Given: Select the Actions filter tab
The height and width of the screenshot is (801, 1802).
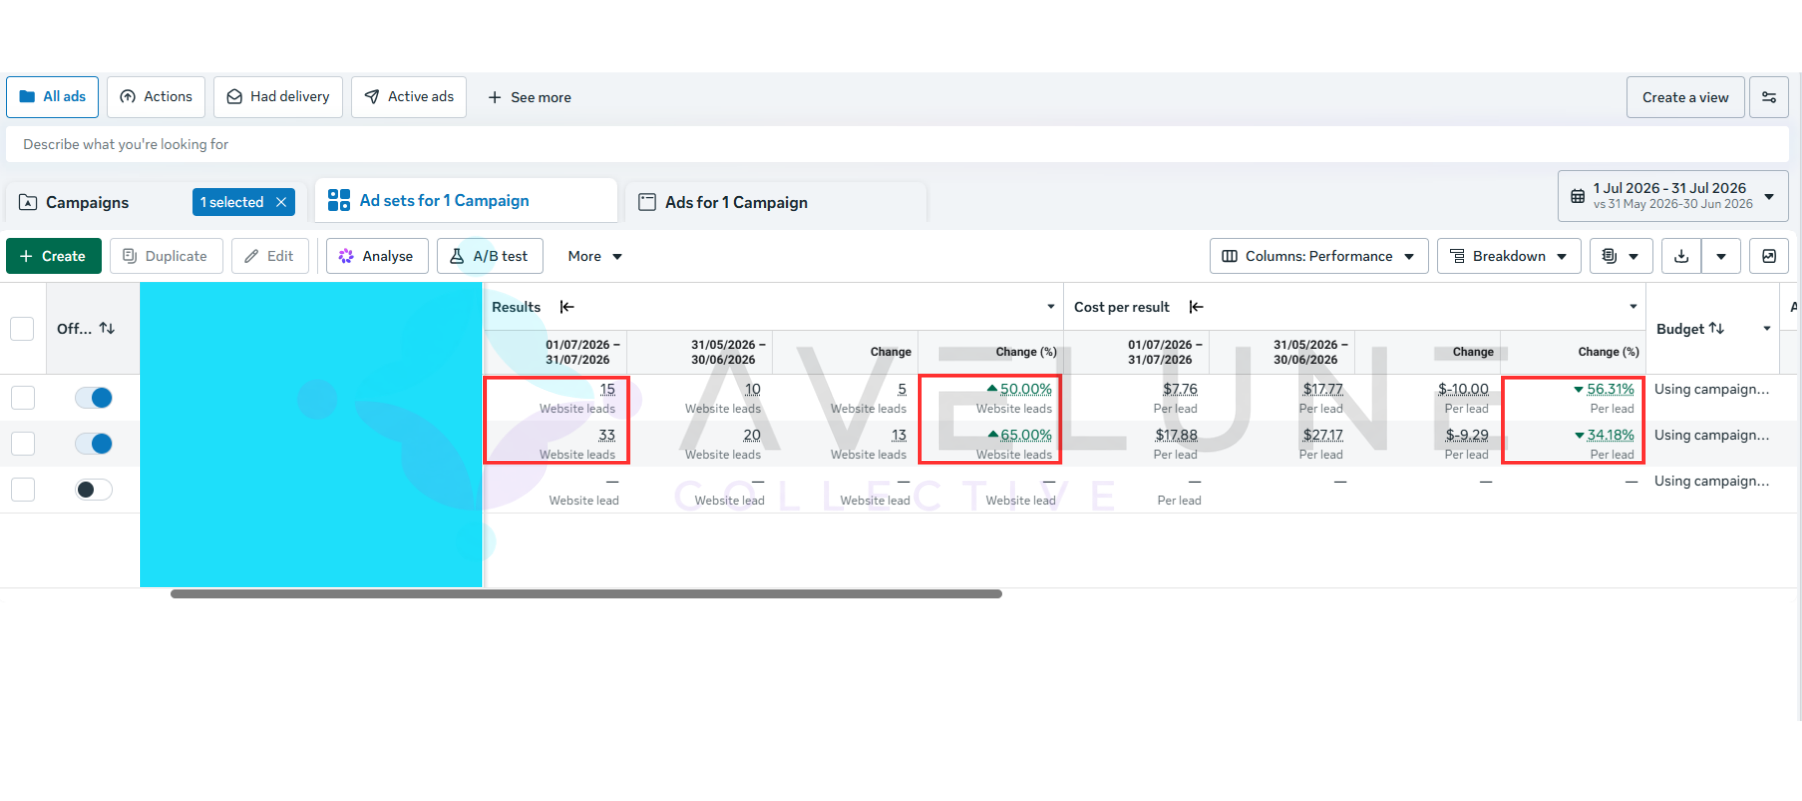Looking at the screenshot, I should click(156, 97).
